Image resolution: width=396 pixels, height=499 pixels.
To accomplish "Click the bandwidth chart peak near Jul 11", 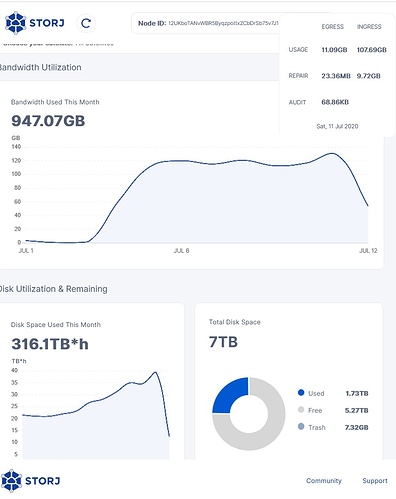I will (332, 153).
